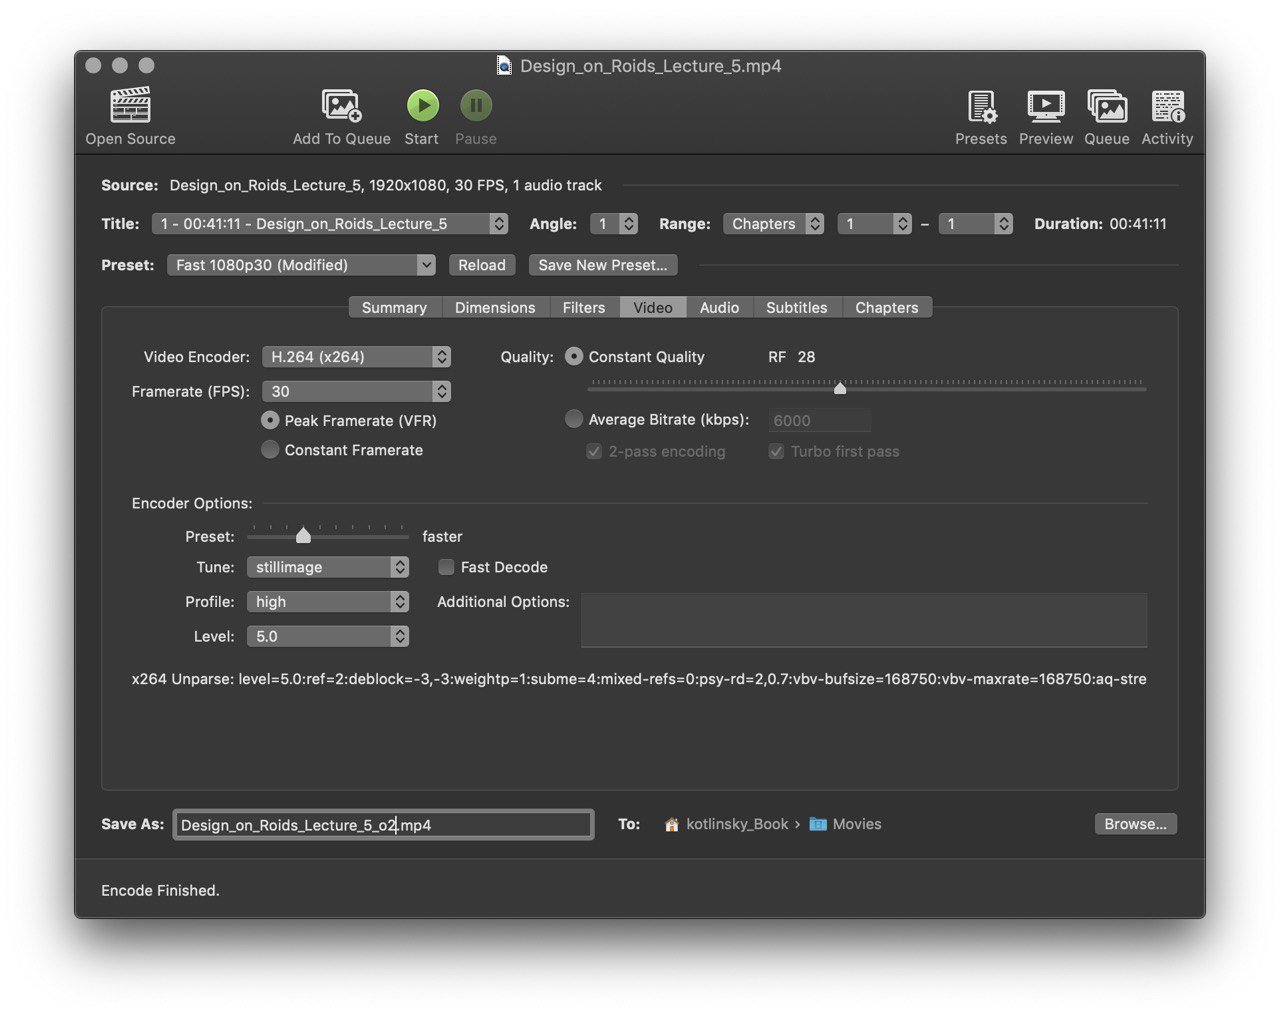
Task: Click the home folder icon kotlinsky_Book
Action: (672, 825)
